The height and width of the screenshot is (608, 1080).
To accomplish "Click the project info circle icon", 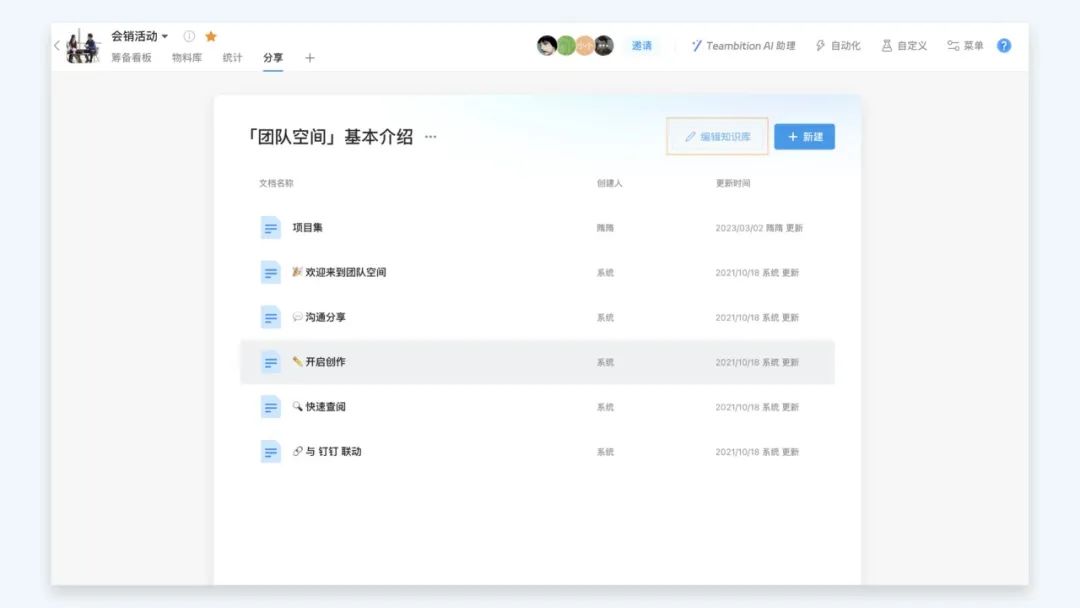I will click(189, 36).
